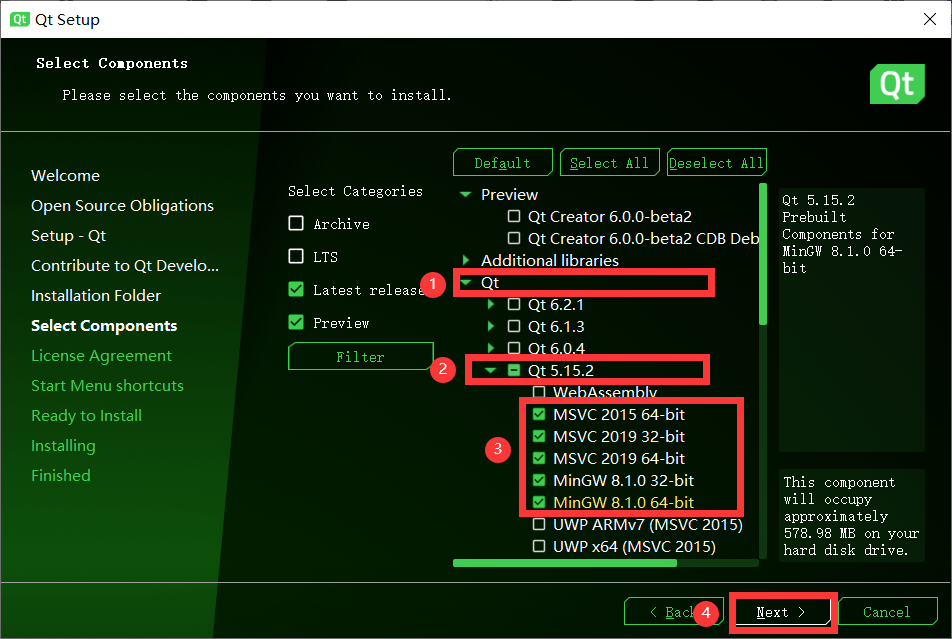Check UWP ARMv7 (MSVC 2015) checkbox
Image resolution: width=952 pixels, height=639 pixels.
click(x=539, y=524)
